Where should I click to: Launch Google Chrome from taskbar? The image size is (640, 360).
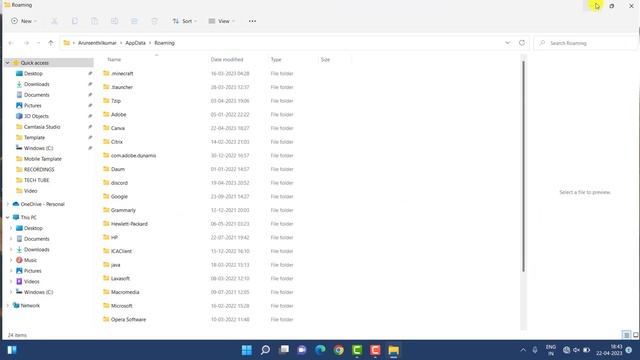pos(339,350)
